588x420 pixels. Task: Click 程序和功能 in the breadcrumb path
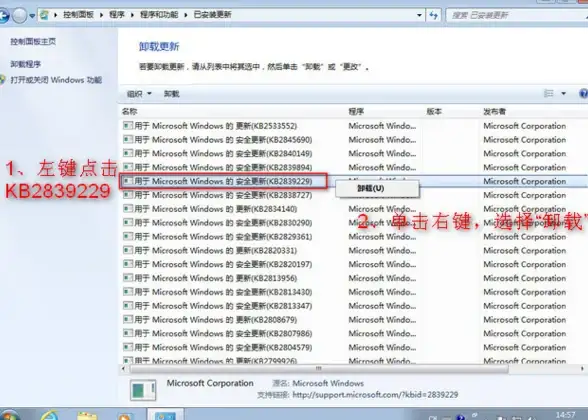(x=159, y=15)
